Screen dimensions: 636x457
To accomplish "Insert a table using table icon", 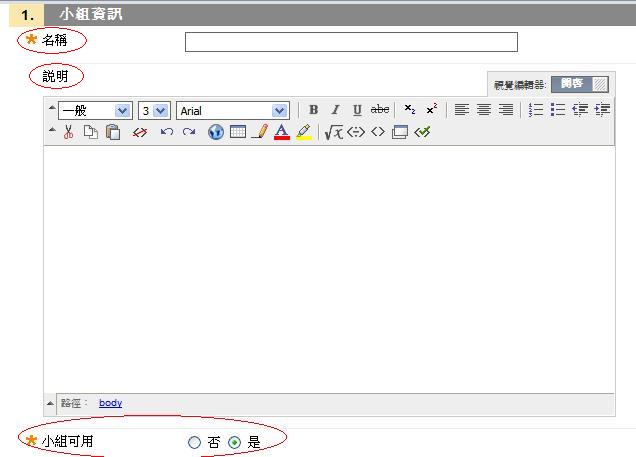I will pyautogui.click(x=238, y=132).
